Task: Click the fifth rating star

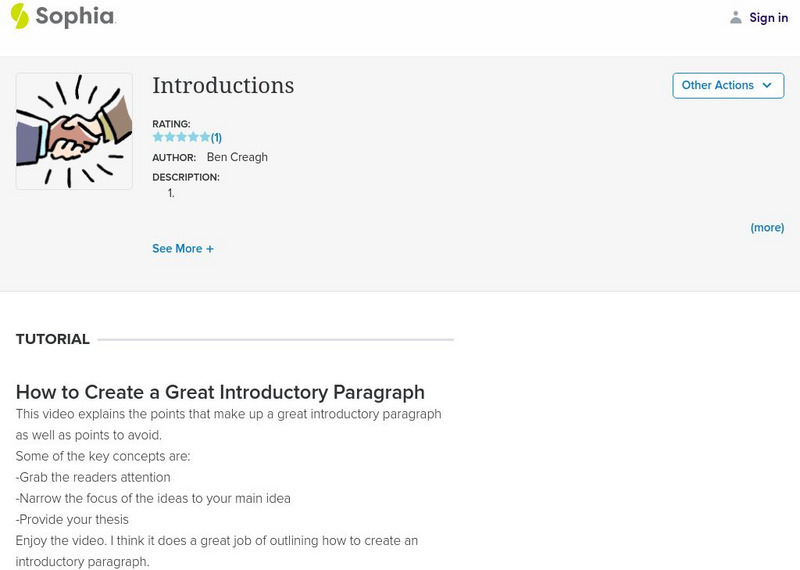Action: (x=205, y=137)
